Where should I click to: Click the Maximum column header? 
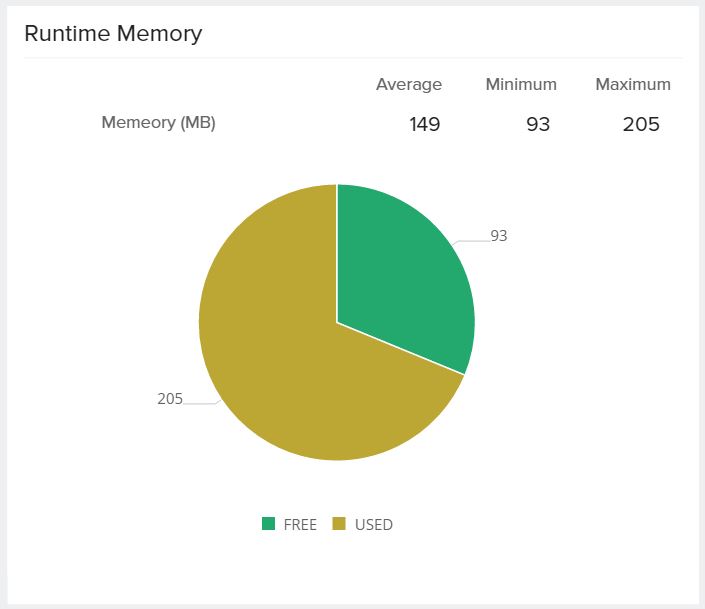pos(633,84)
